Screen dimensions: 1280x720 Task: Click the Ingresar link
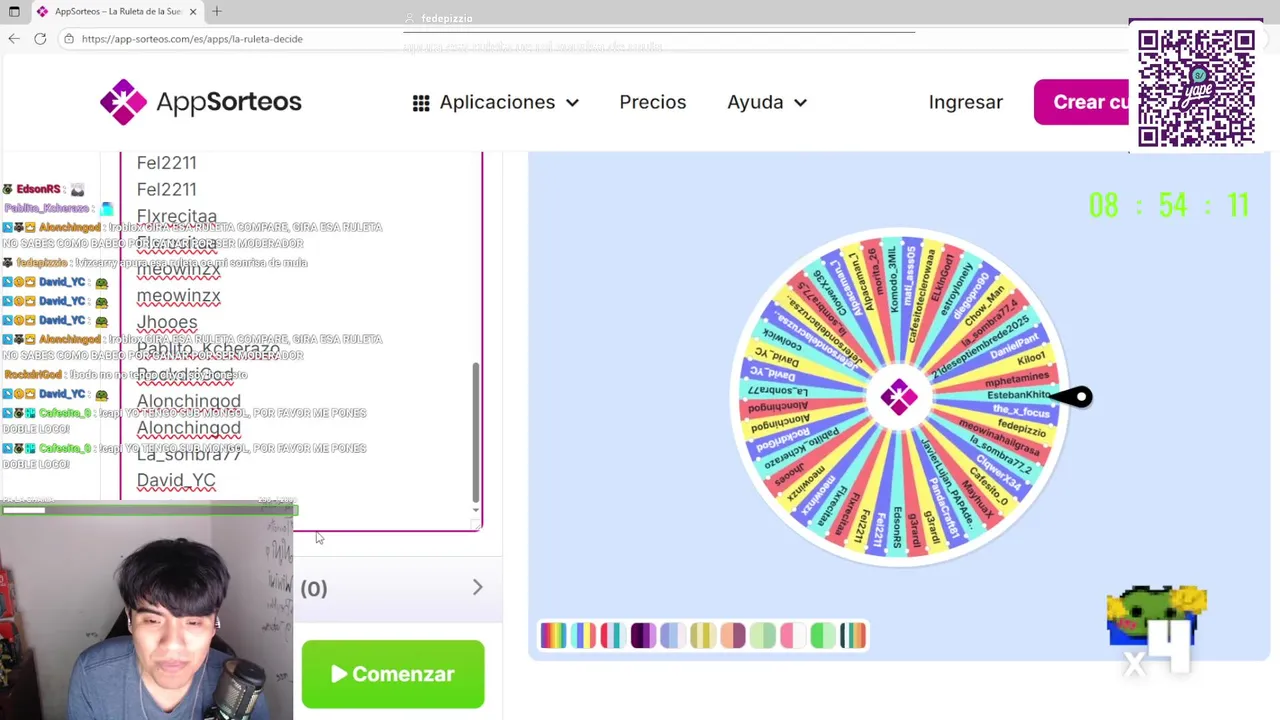tap(965, 102)
